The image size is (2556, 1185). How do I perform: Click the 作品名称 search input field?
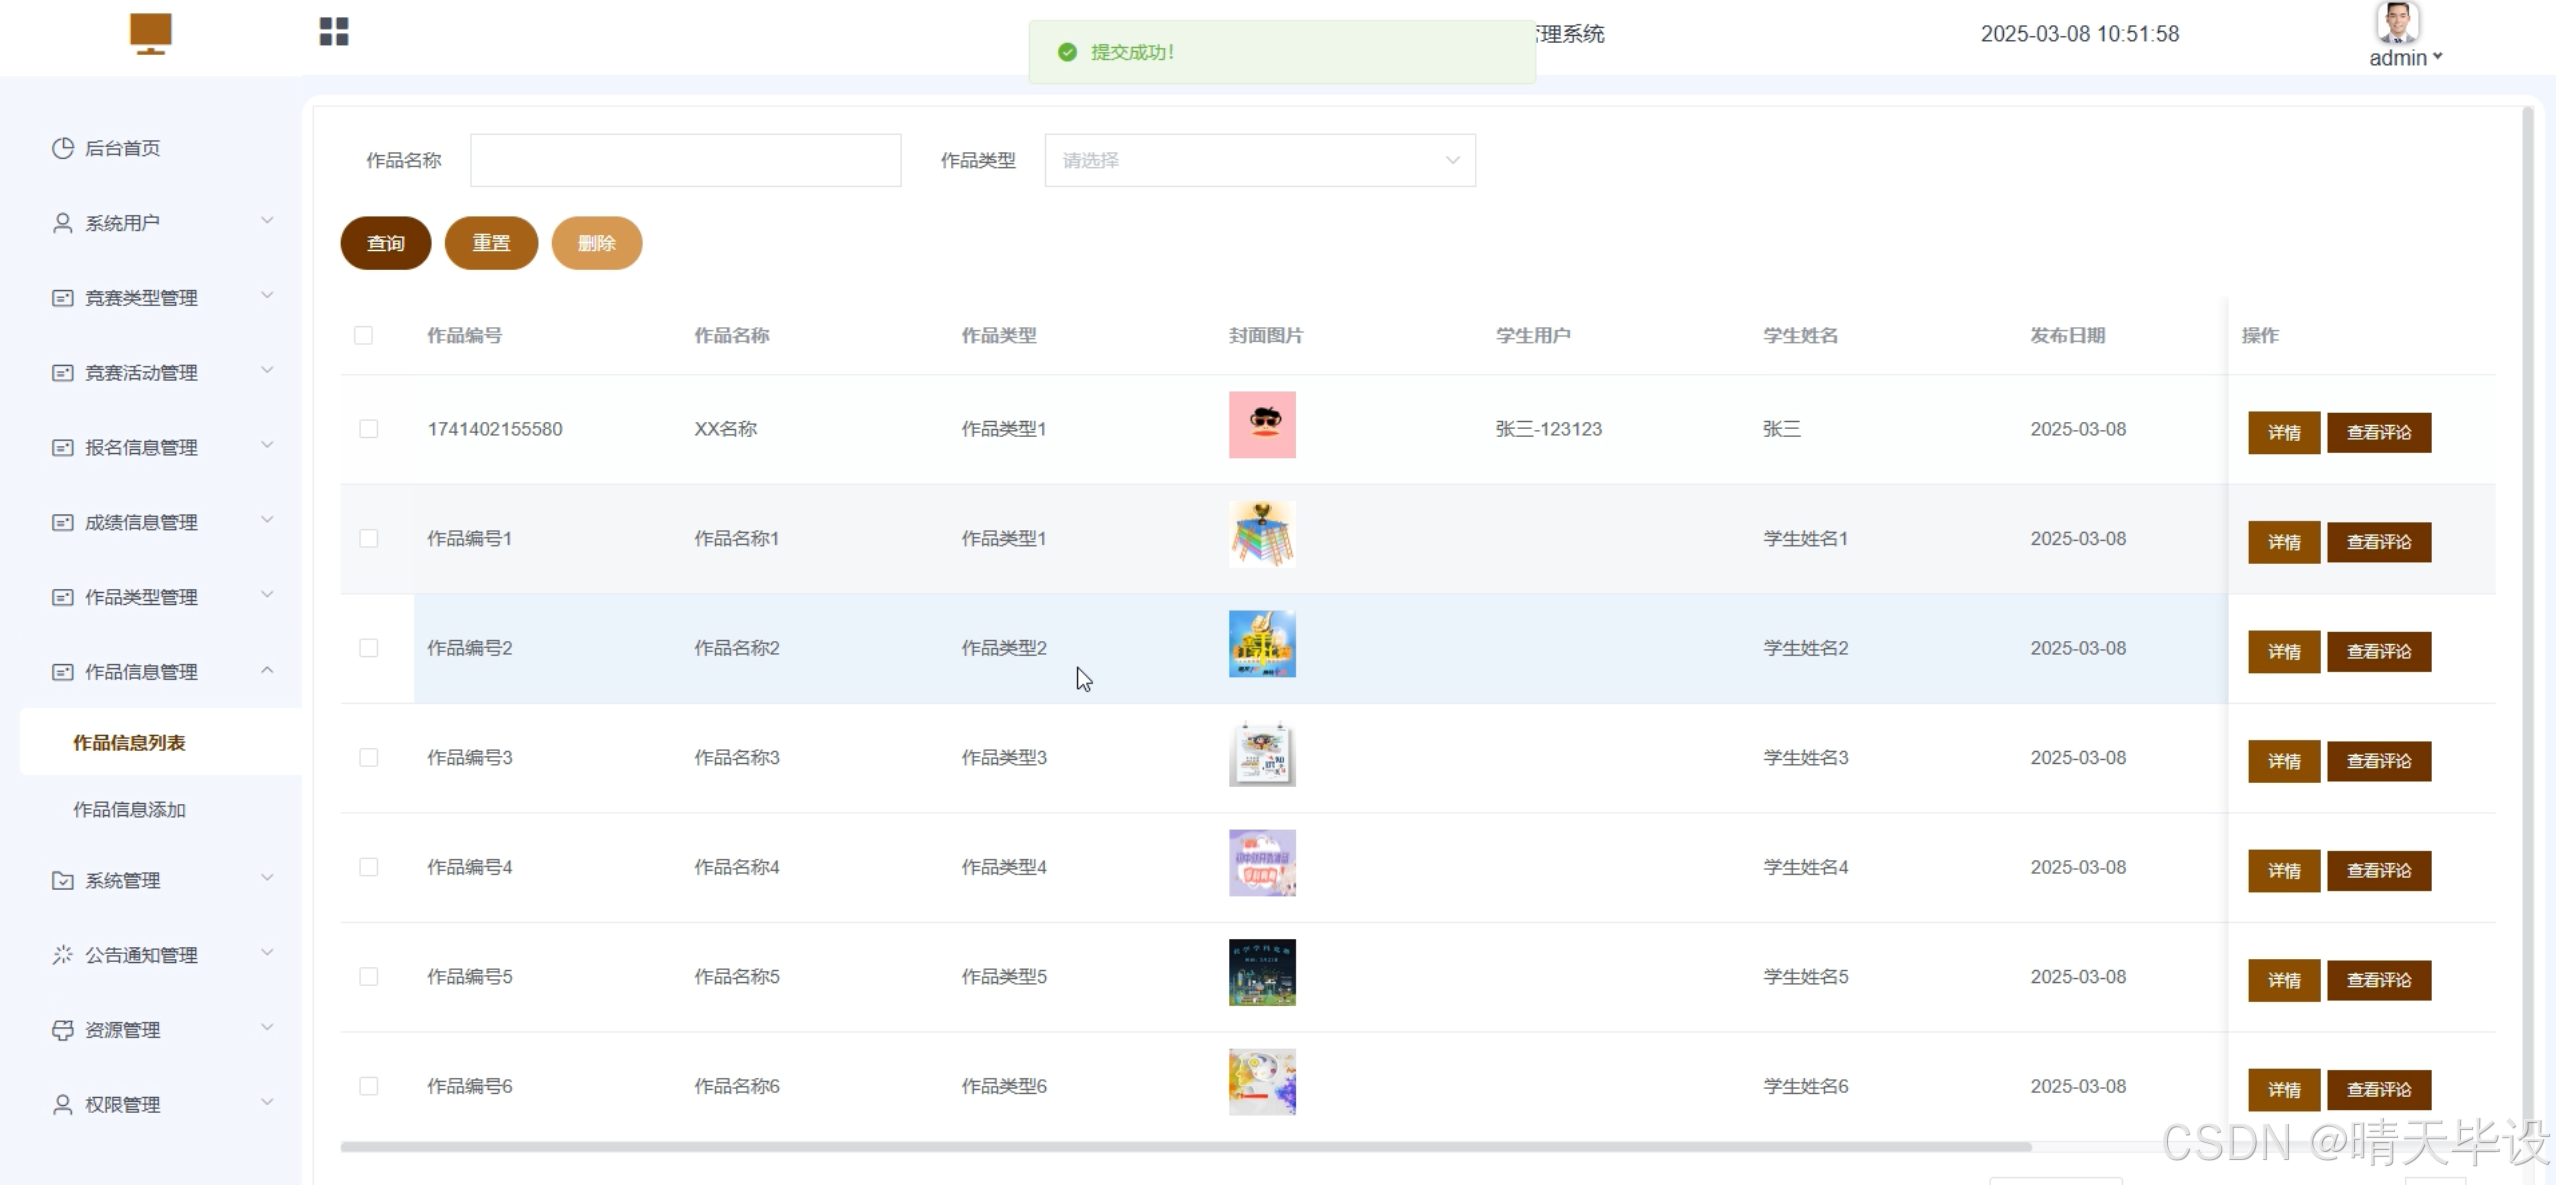[x=685, y=160]
